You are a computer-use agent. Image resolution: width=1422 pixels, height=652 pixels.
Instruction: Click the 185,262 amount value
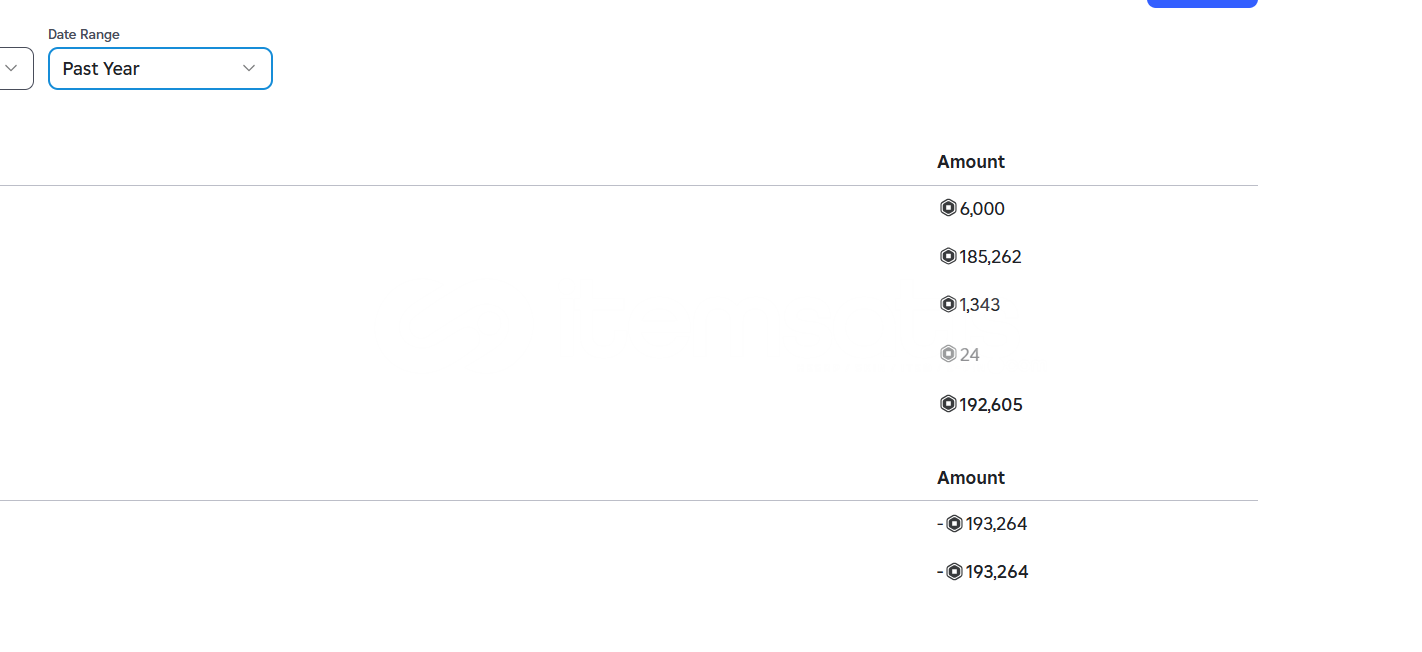click(990, 256)
